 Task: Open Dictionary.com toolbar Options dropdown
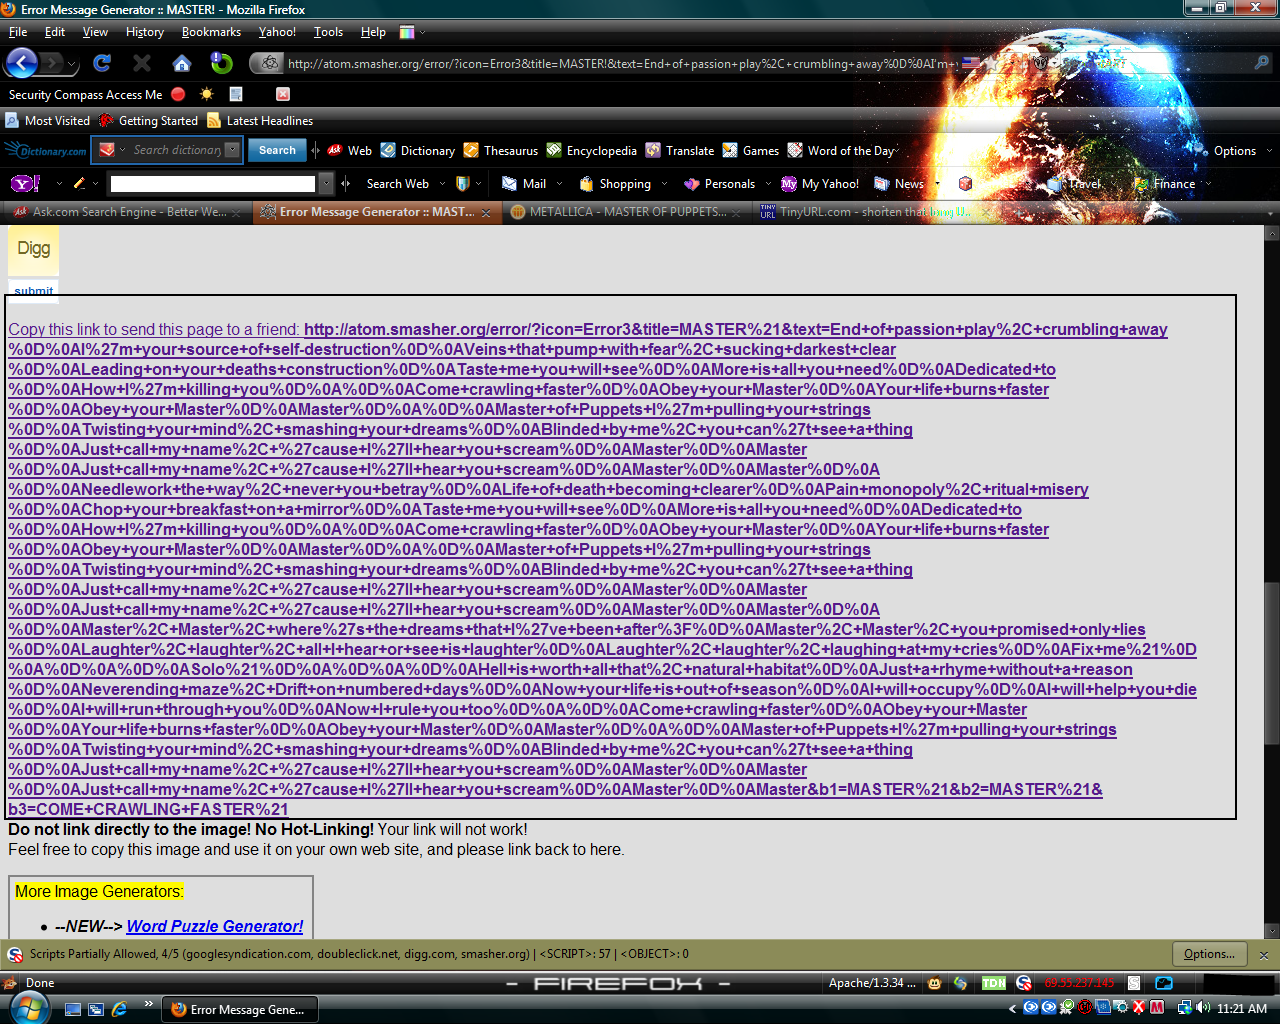coord(1235,151)
